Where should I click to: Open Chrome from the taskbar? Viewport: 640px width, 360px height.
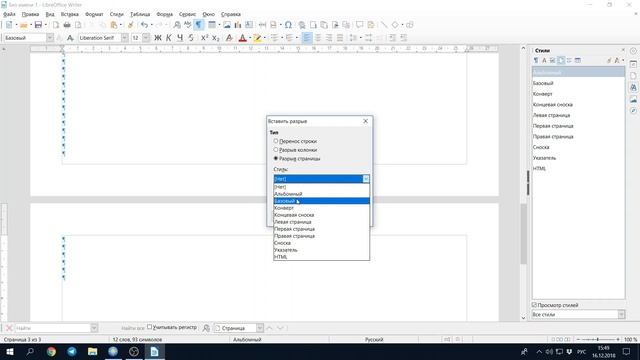pyautogui.click(x=51, y=351)
